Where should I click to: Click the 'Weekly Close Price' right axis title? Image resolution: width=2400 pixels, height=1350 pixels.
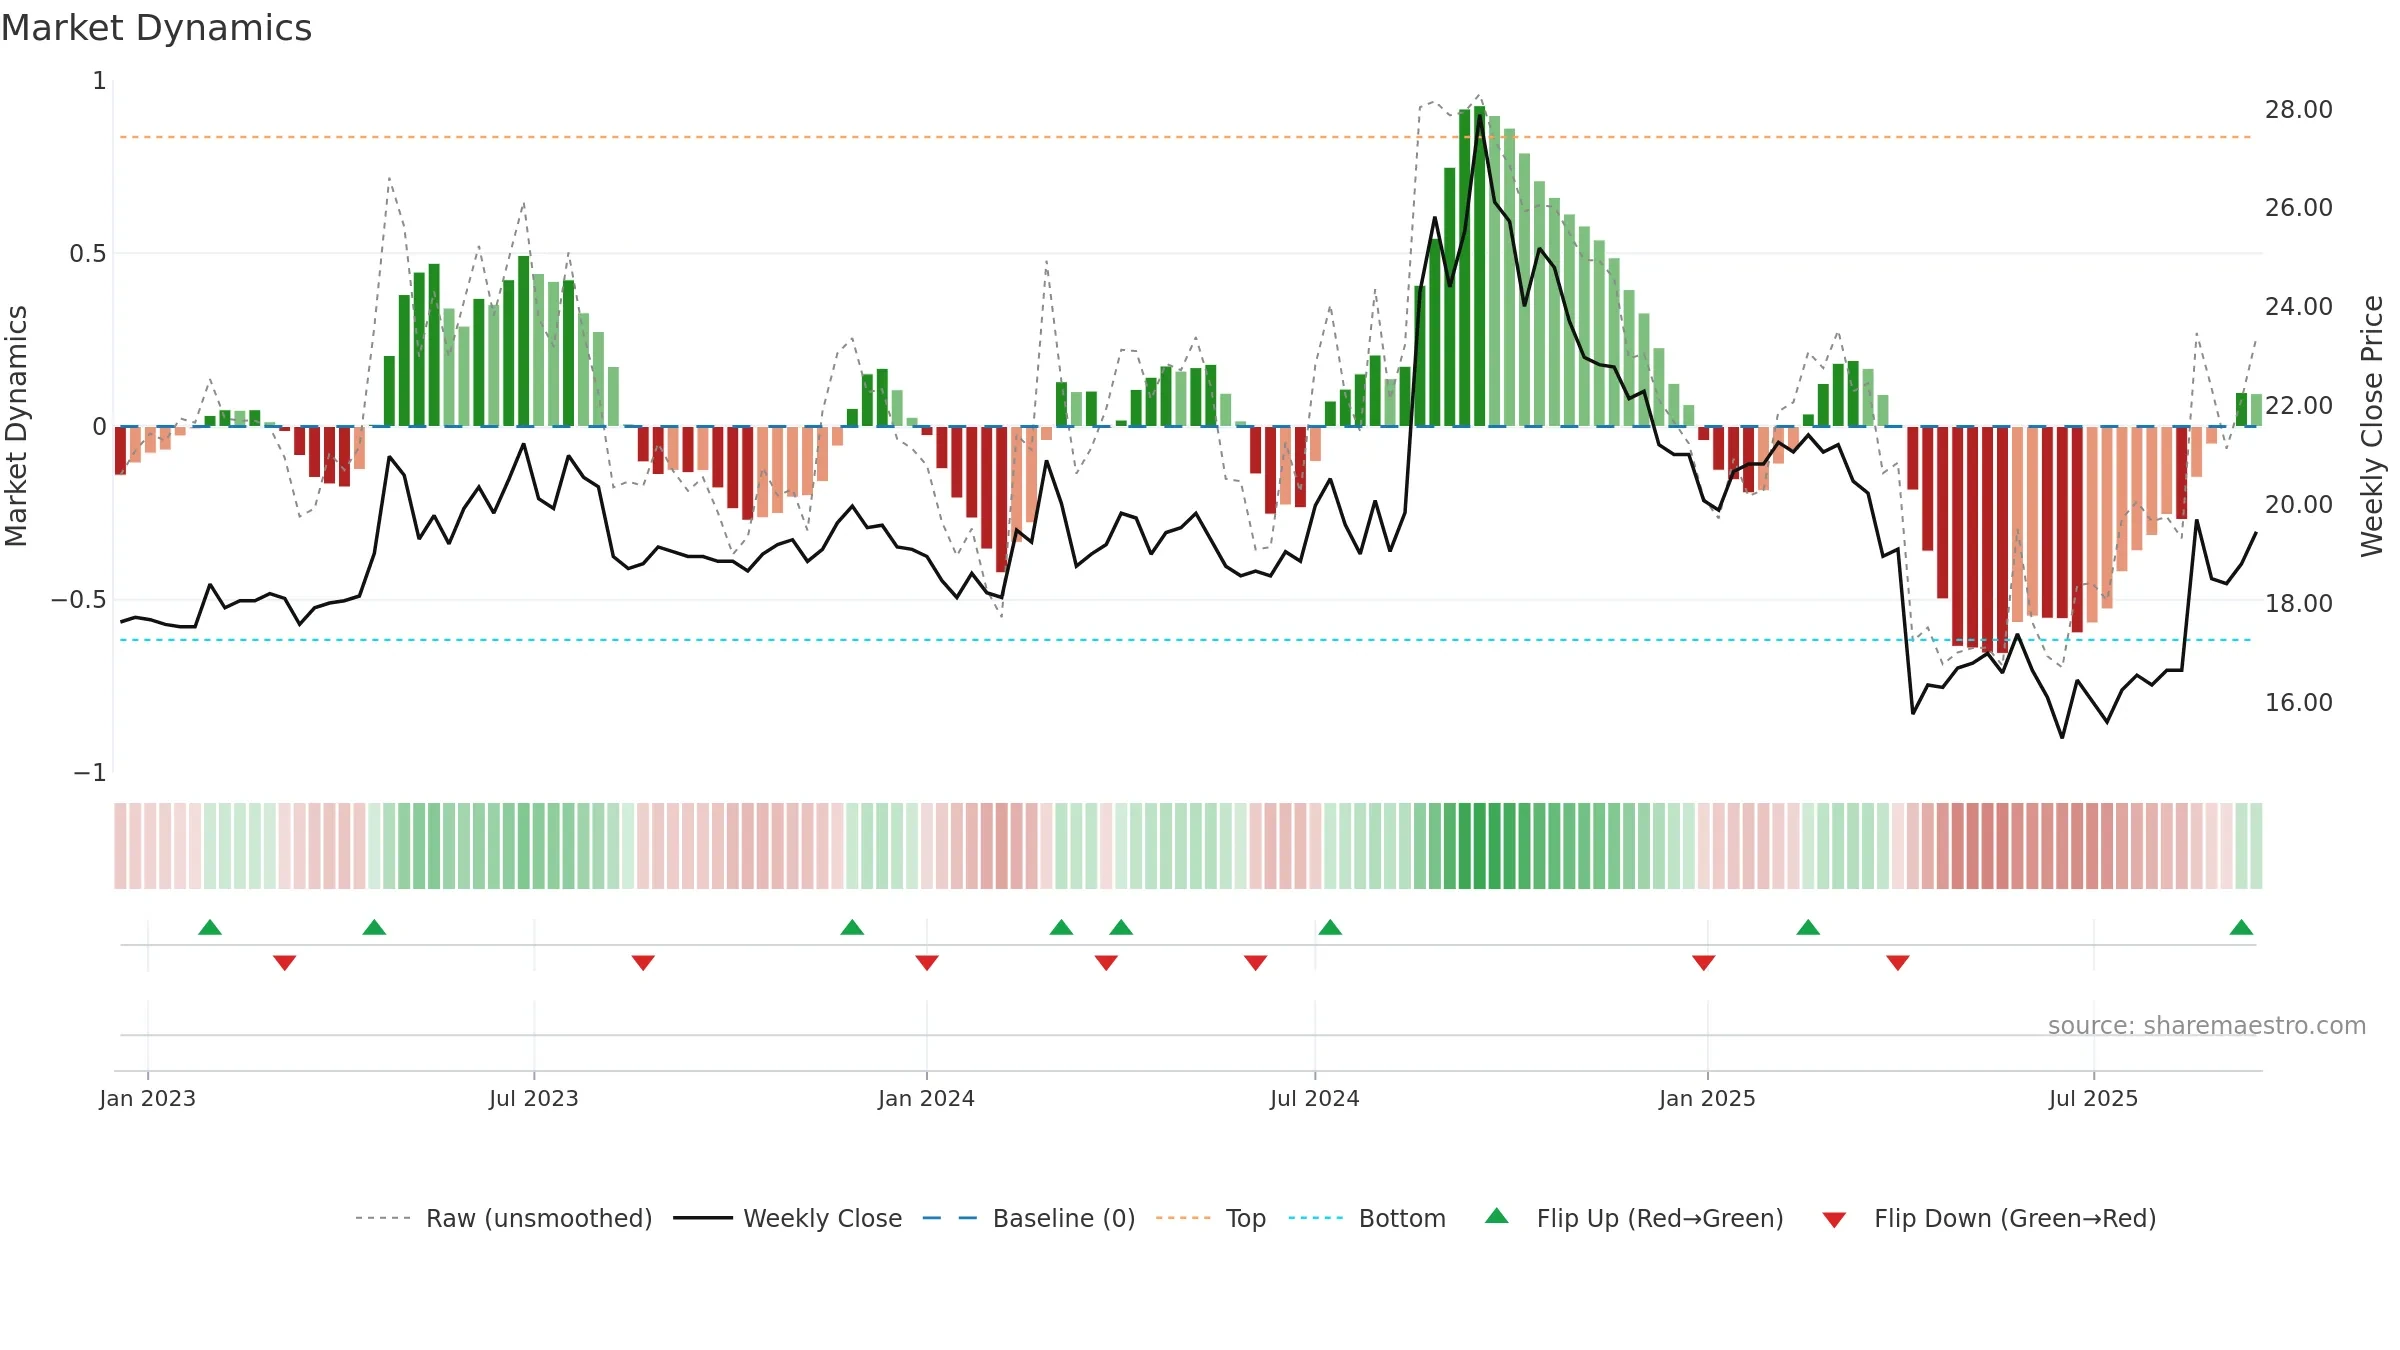[x=2372, y=426]
